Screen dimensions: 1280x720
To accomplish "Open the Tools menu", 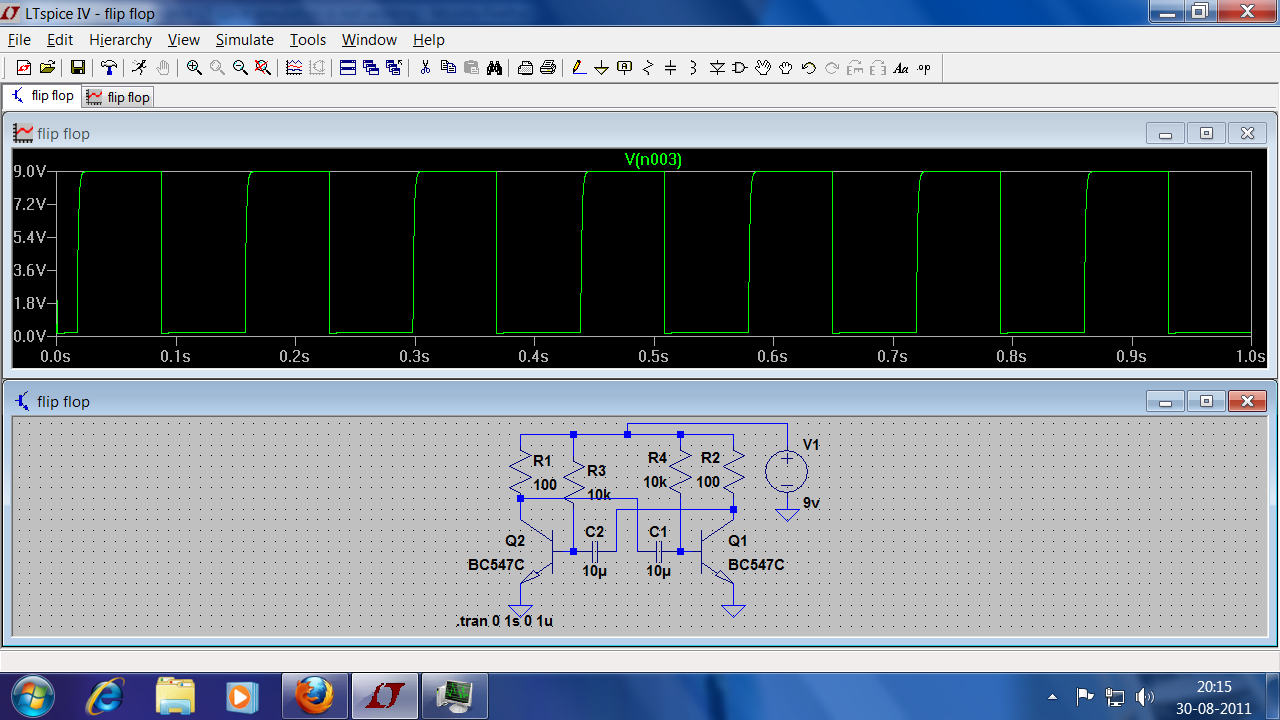I will [x=308, y=40].
